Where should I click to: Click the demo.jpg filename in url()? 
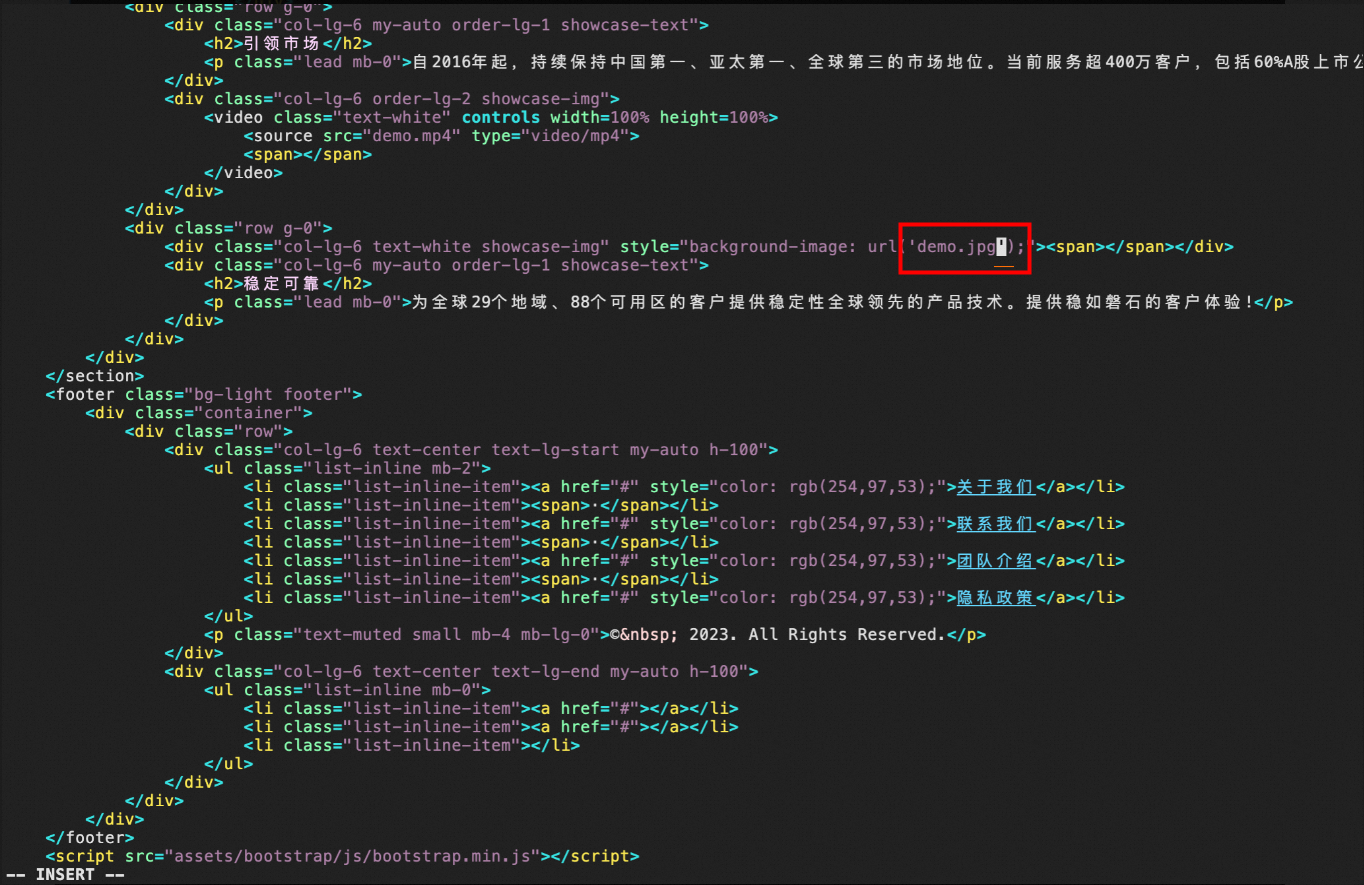tap(956, 247)
